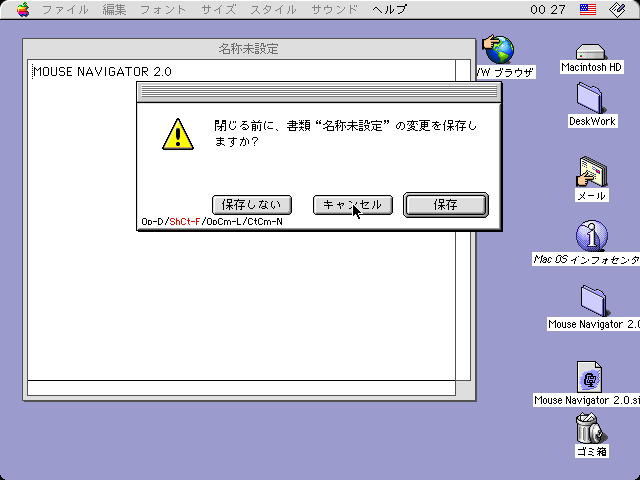Screen dimensions: 640x480
Task: Select the DeskWork folder icon
Action: click(591, 98)
